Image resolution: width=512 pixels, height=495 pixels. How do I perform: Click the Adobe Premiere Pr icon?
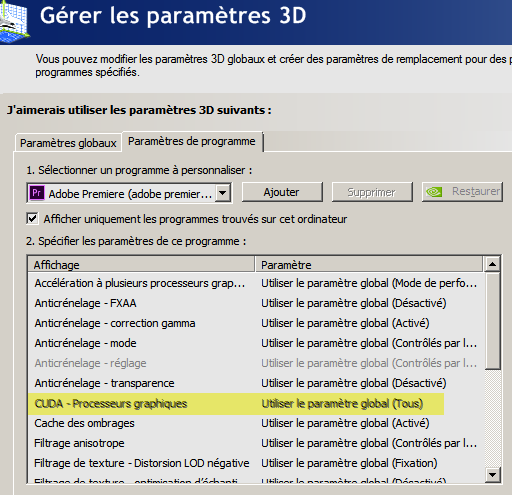(37, 193)
